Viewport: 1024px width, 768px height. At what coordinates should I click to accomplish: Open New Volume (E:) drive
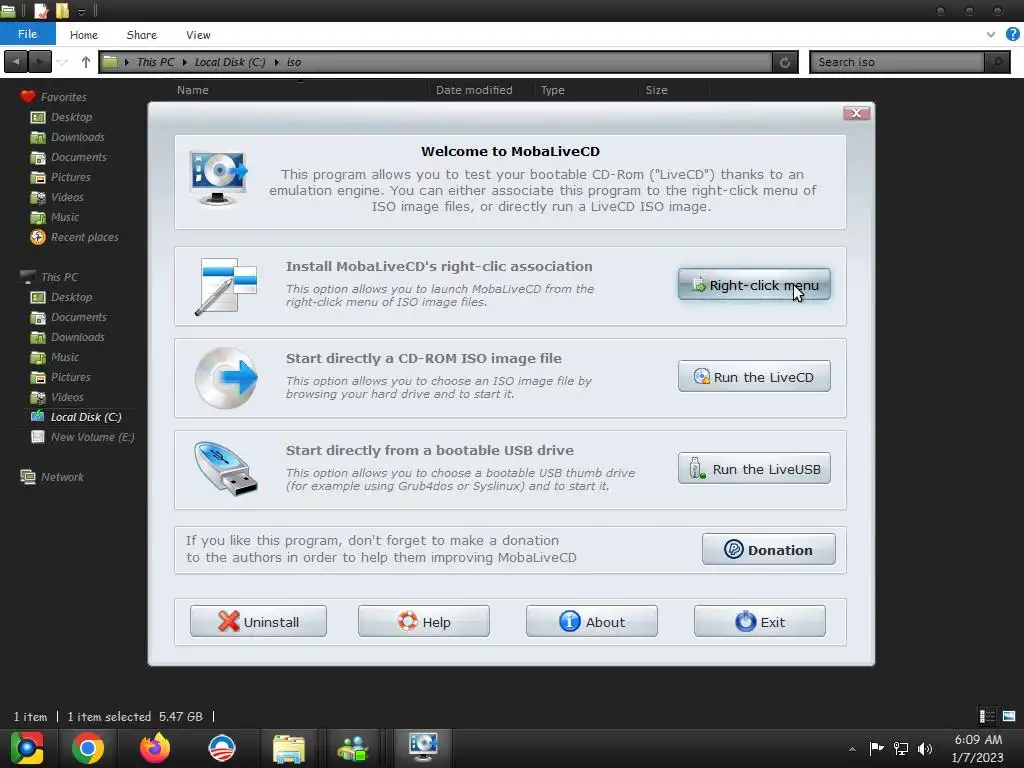[92, 437]
